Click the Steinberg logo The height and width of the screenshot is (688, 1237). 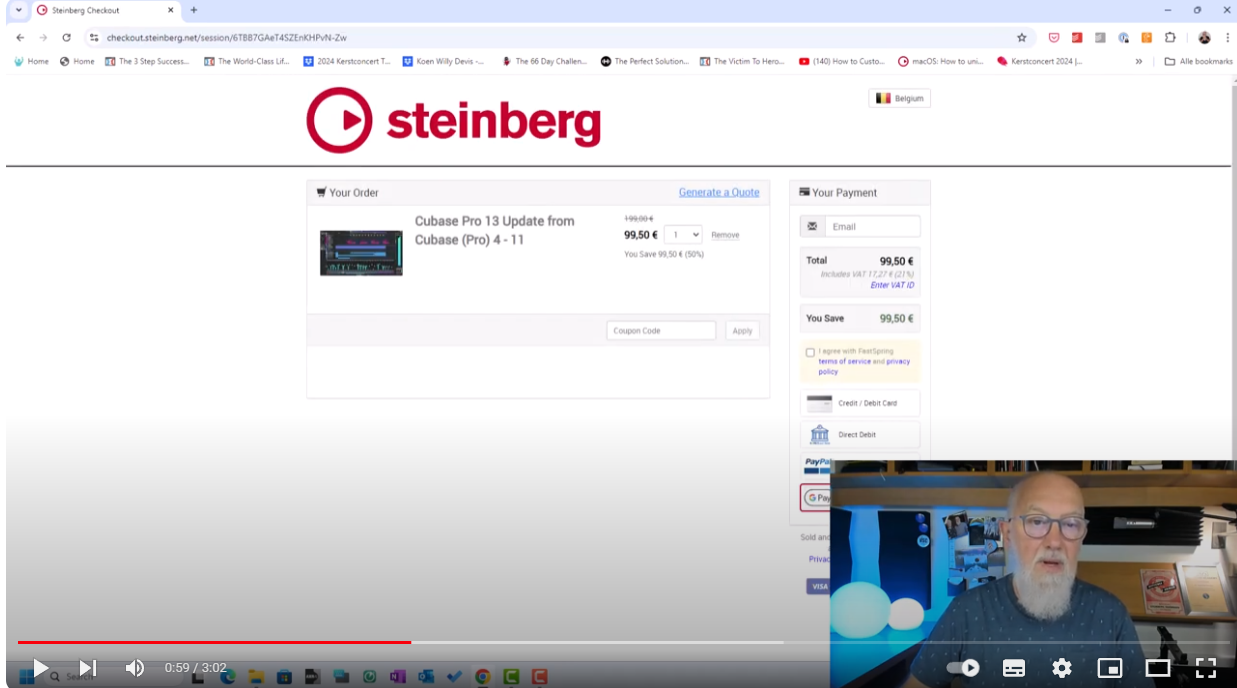[454, 120]
